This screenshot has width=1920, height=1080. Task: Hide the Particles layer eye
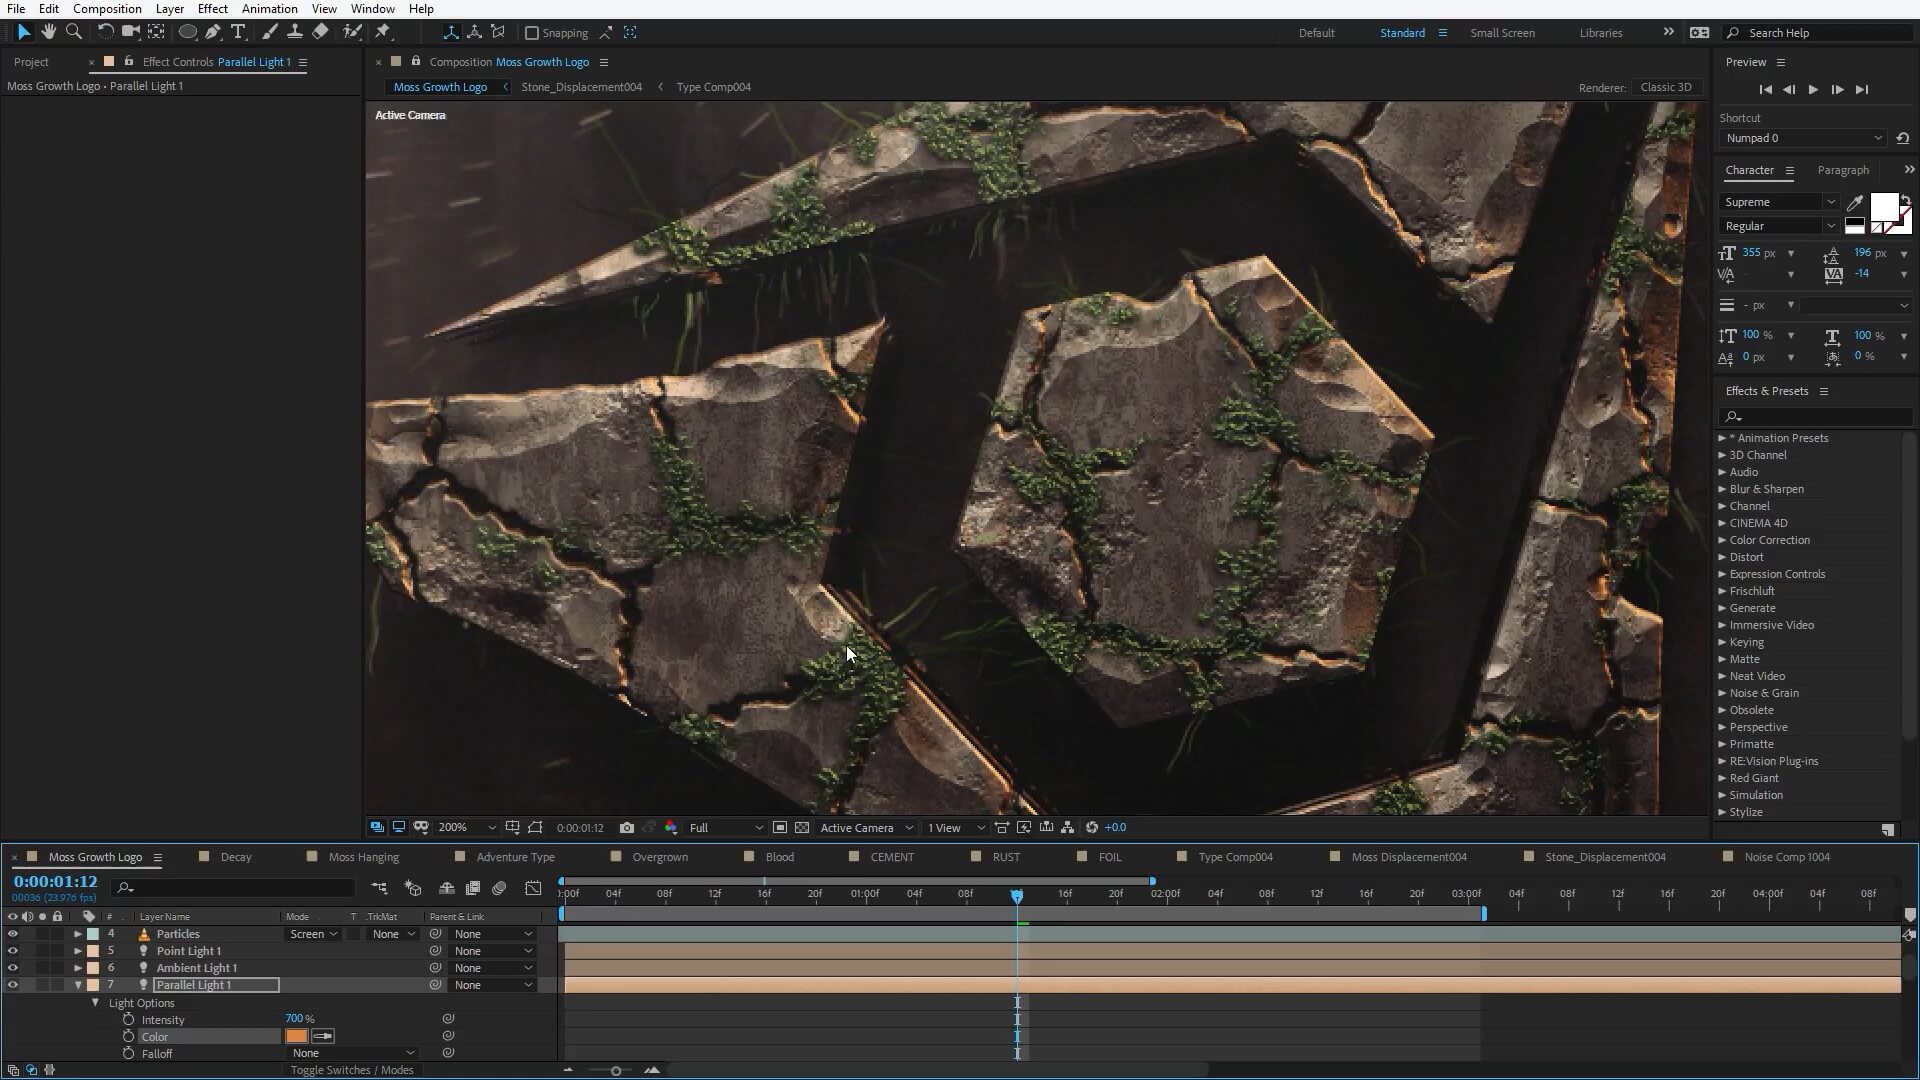tap(13, 934)
